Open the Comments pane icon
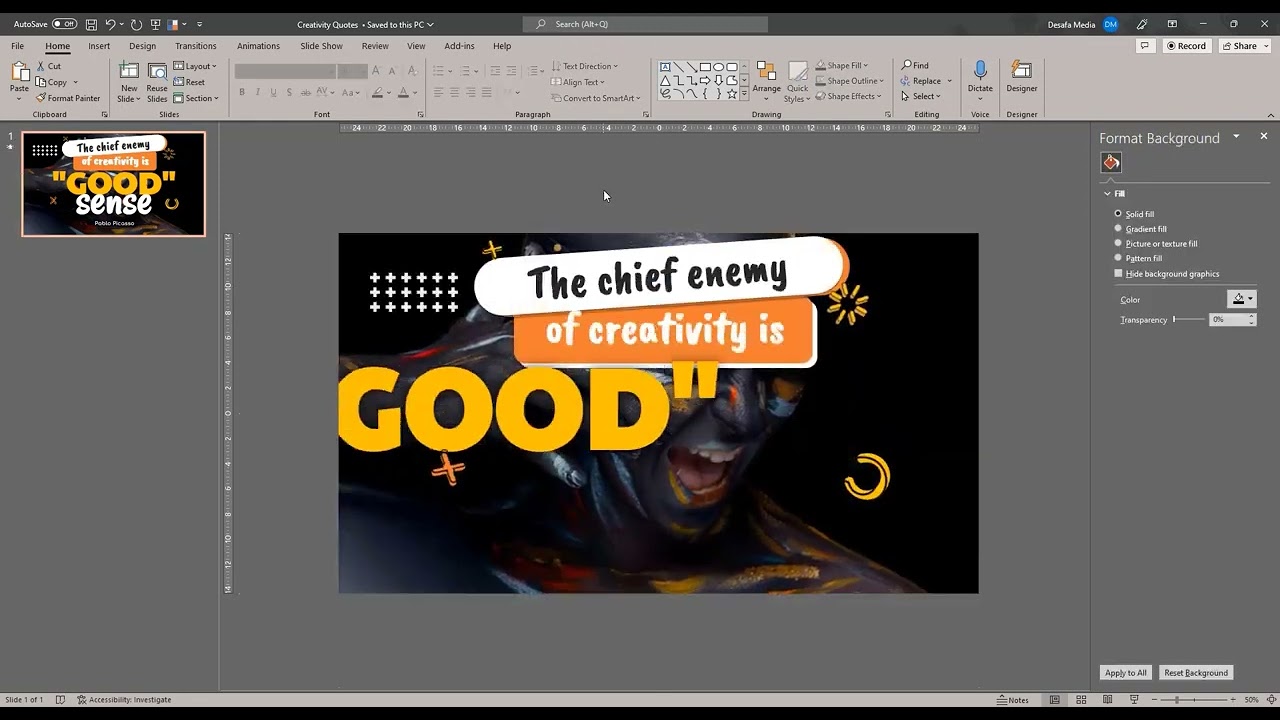The height and width of the screenshot is (720, 1280). pos(1144,46)
